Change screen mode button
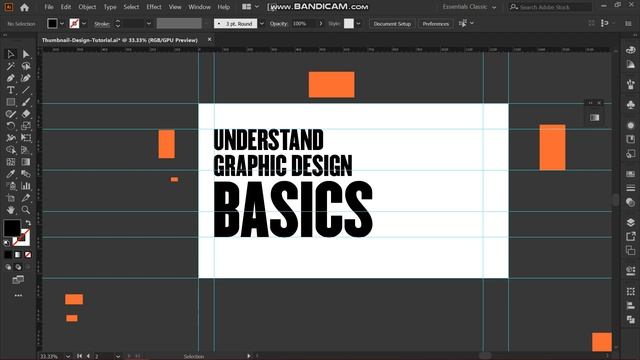The width and height of the screenshot is (640, 360). (x=18, y=280)
